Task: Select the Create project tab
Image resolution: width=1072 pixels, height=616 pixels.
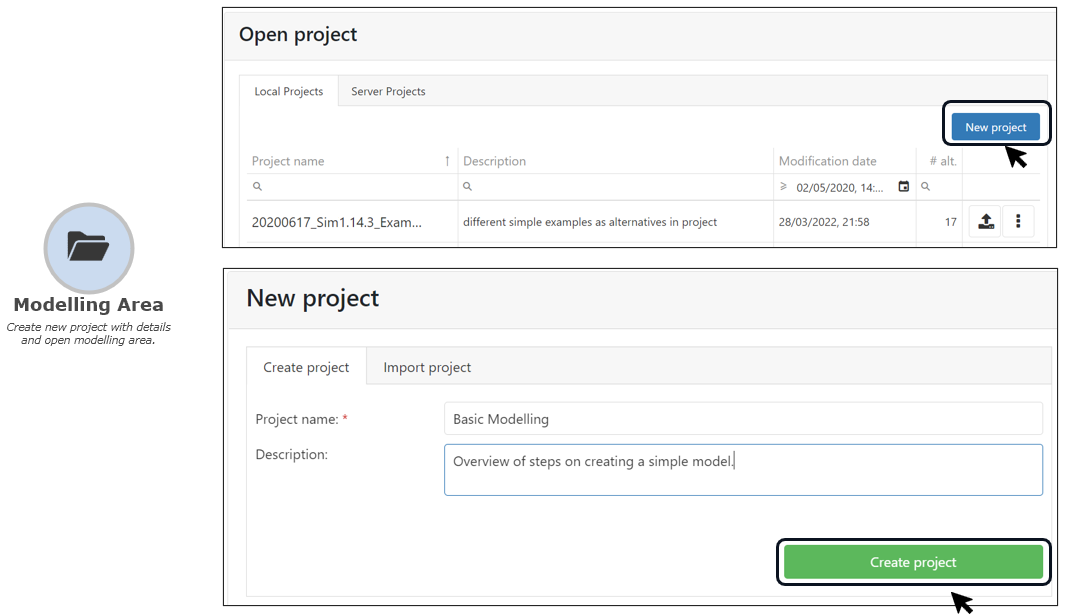Action: [306, 367]
